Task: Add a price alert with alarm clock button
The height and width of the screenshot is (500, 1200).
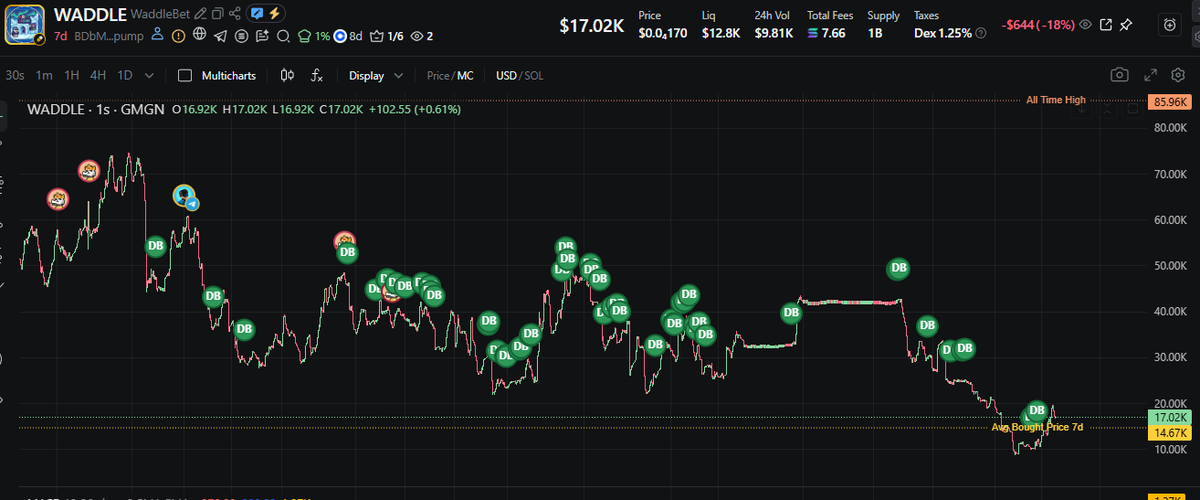Action: tap(1170, 25)
